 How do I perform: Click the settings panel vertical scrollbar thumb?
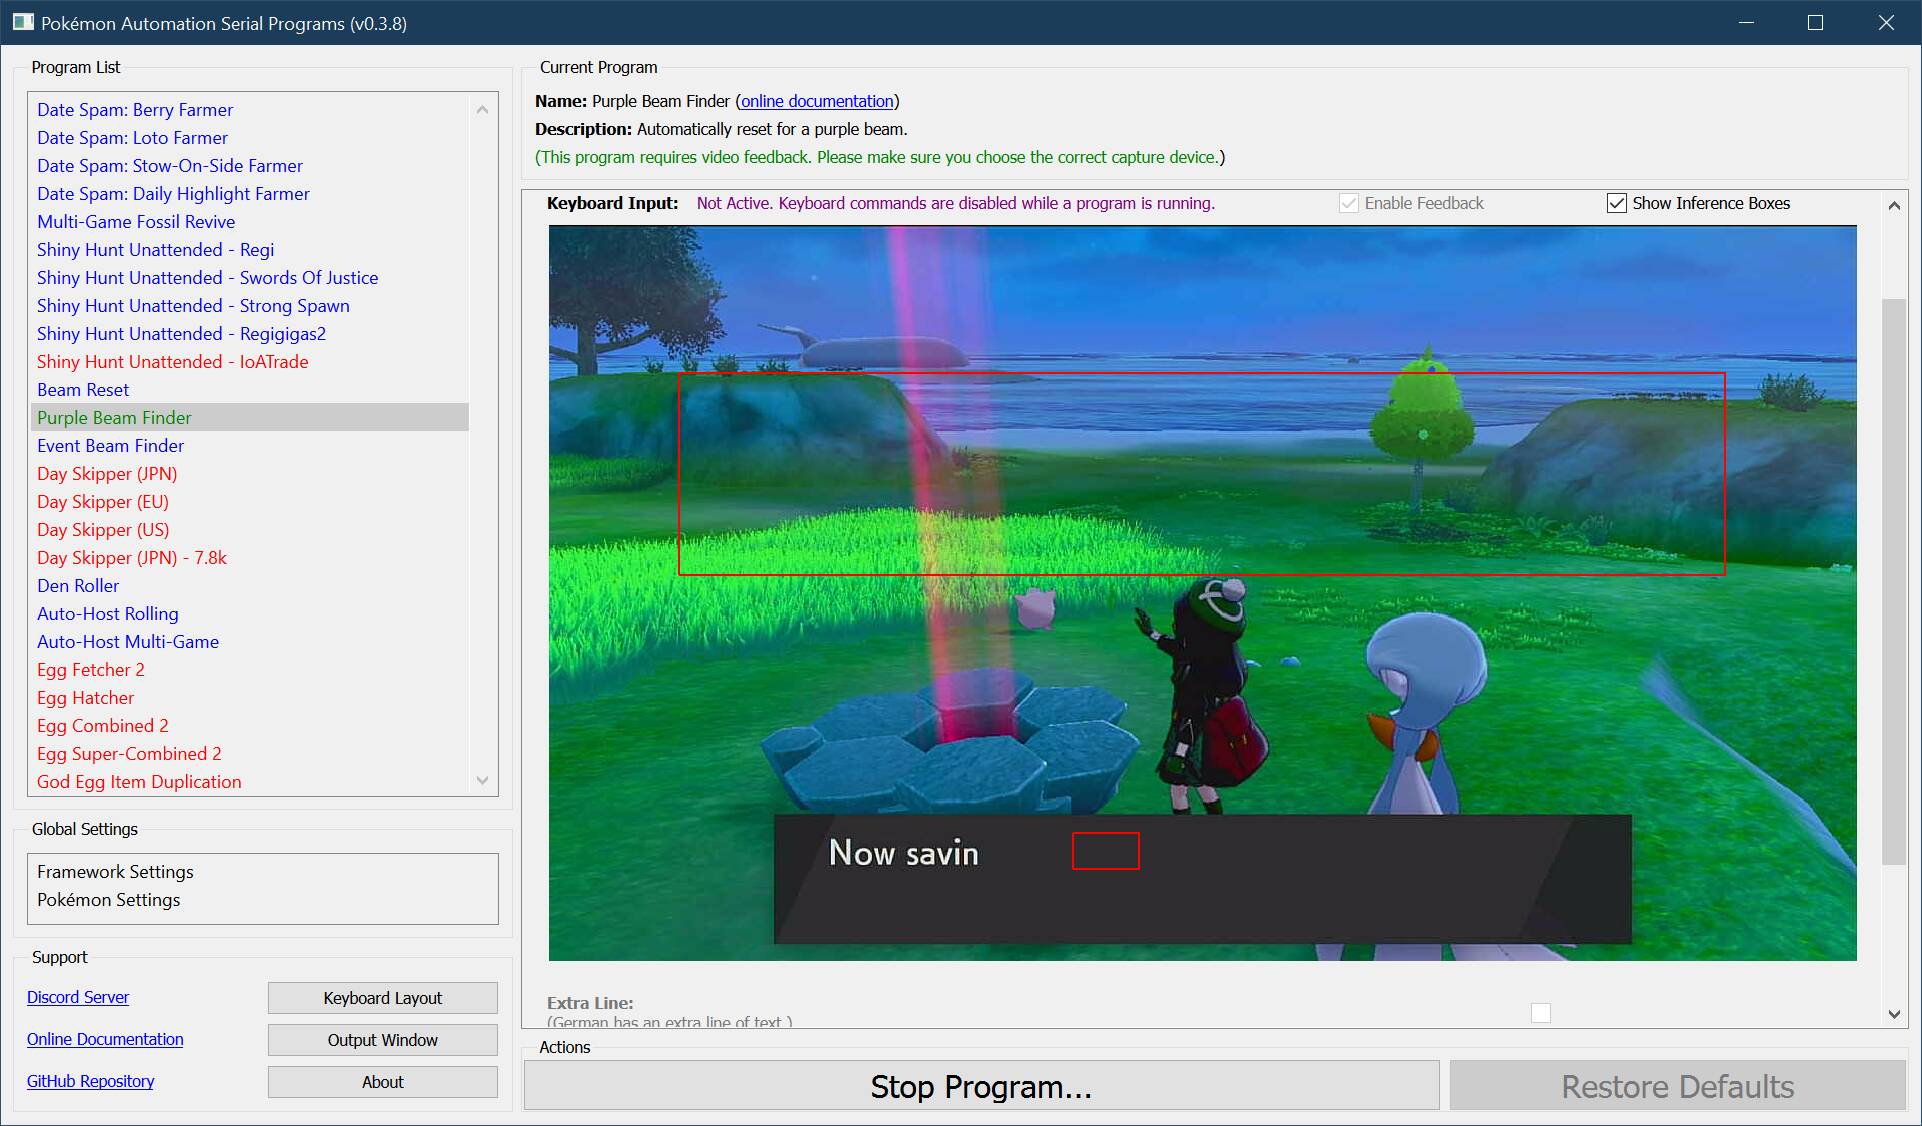pyautogui.click(x=1894, y=580)
